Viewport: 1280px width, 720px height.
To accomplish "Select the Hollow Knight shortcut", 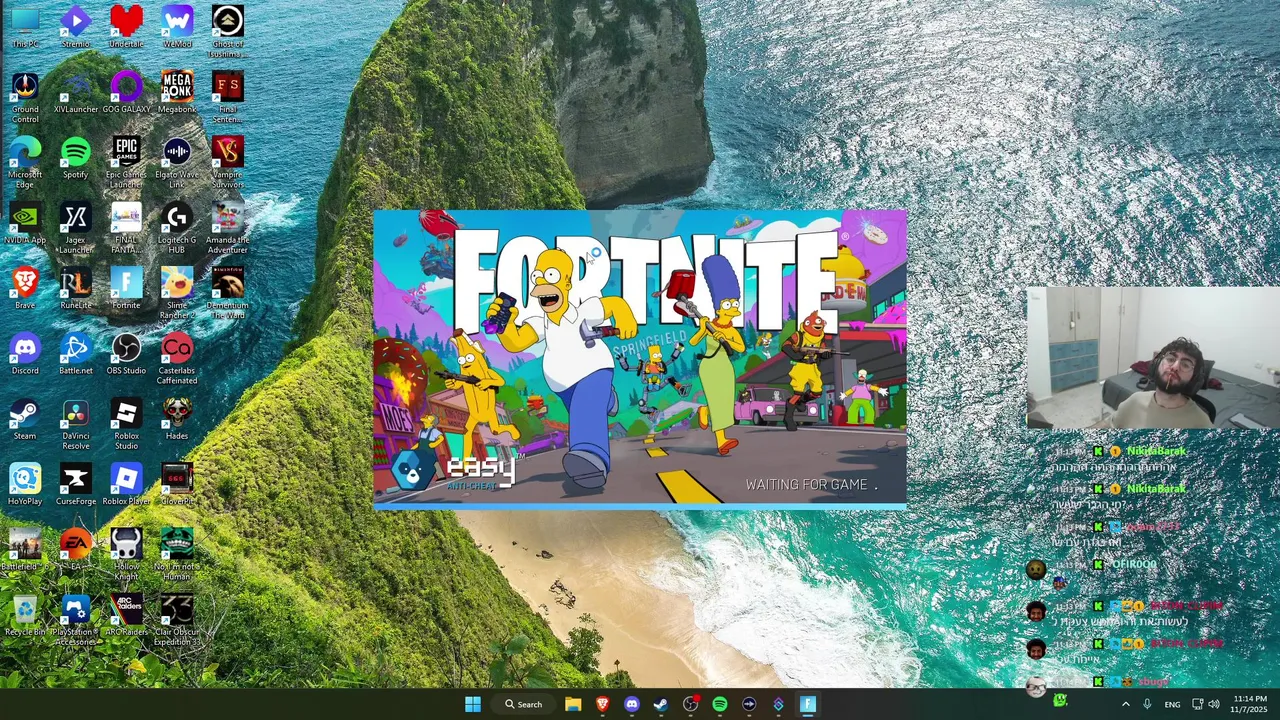I will 126,555.
